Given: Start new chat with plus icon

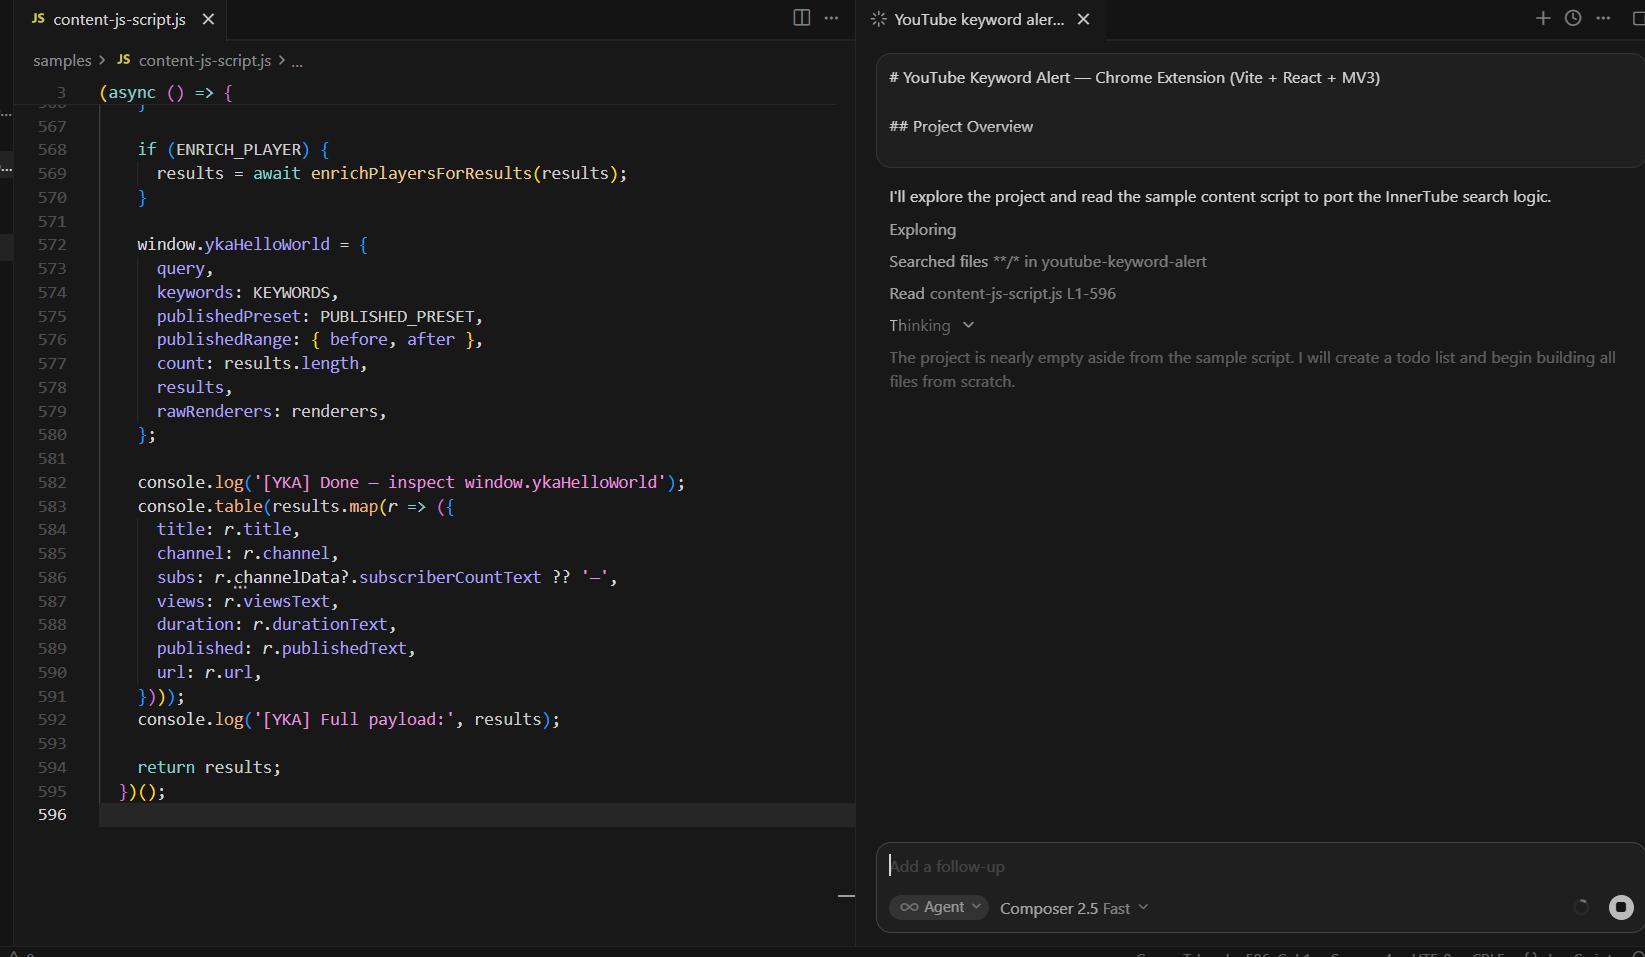Looking at the screenshot, I should tap(1543, 18).
